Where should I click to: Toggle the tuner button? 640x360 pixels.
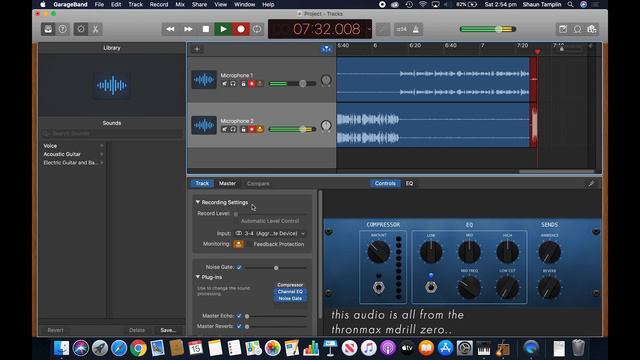click(382, 29)
